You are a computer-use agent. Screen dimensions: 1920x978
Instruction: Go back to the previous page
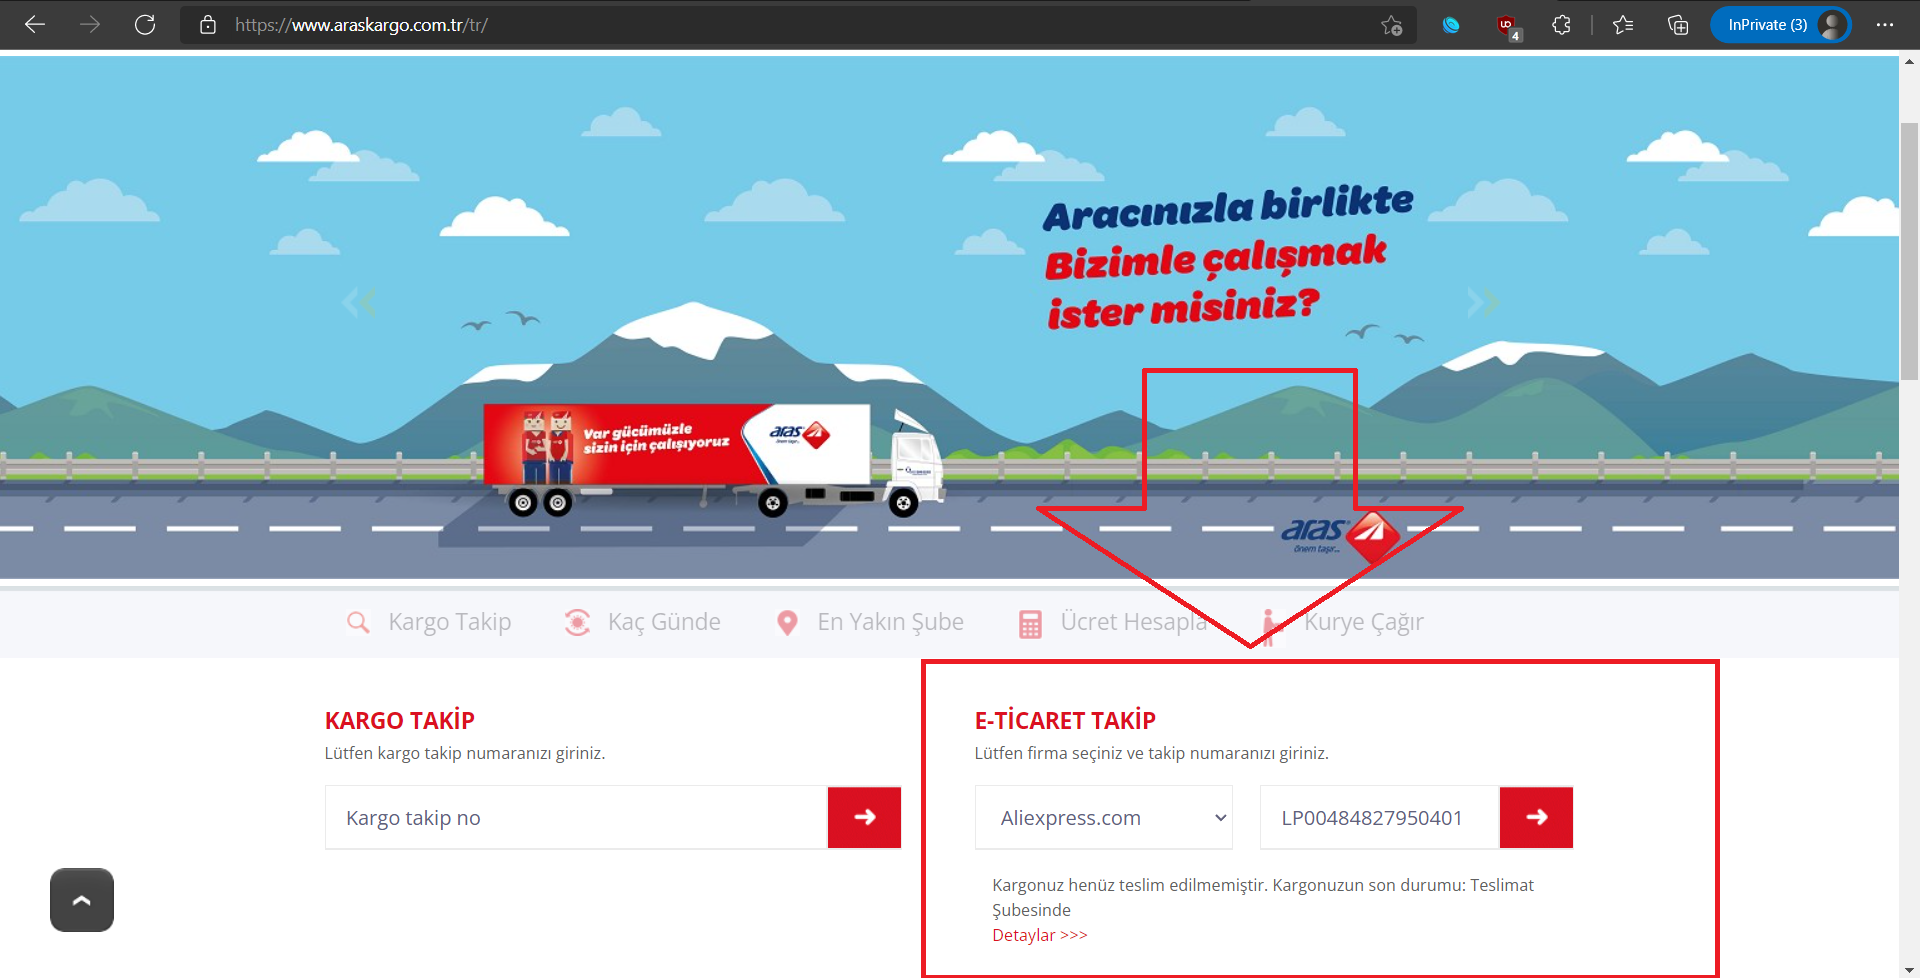point(35,25)
